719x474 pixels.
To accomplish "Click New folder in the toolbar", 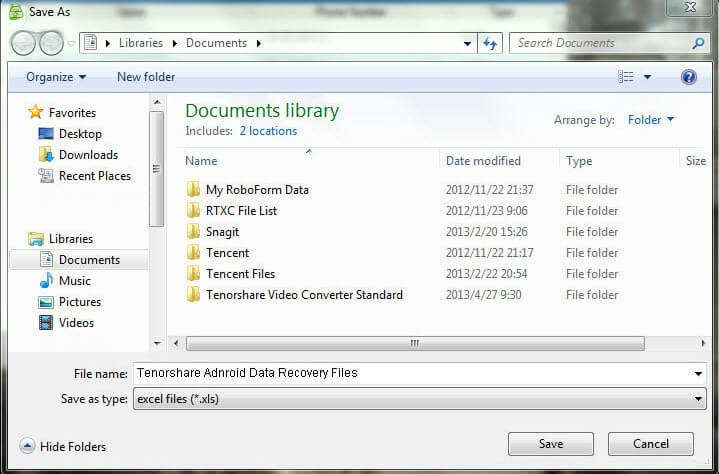I will [x=146, y=77].
